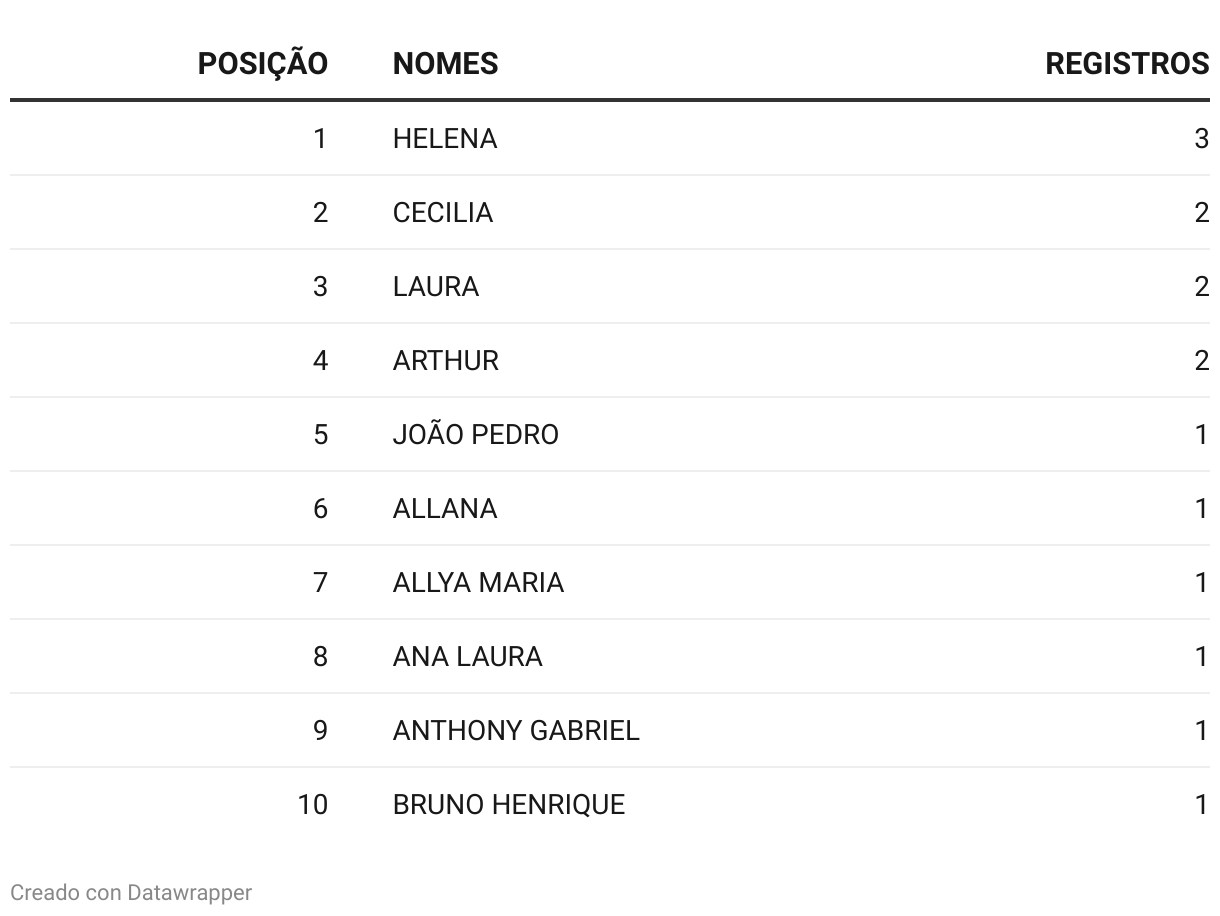Select the BRUNO HENRIQUE name cell
The width and height of the screenshot is (1220, 916).
pyautogui.click(x=509, y=805)
